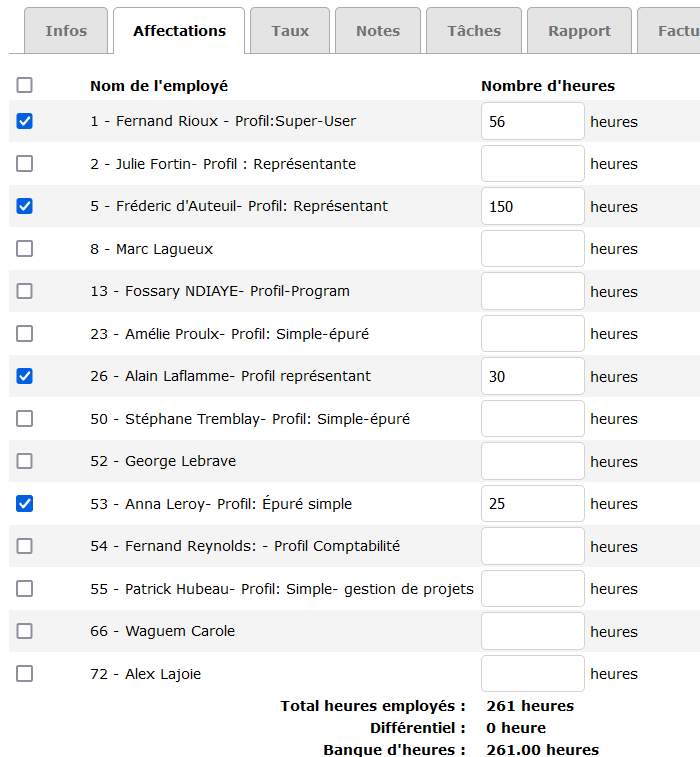Check the box for Alex Lajoie

pyautogui.click(x=25, y=674)
